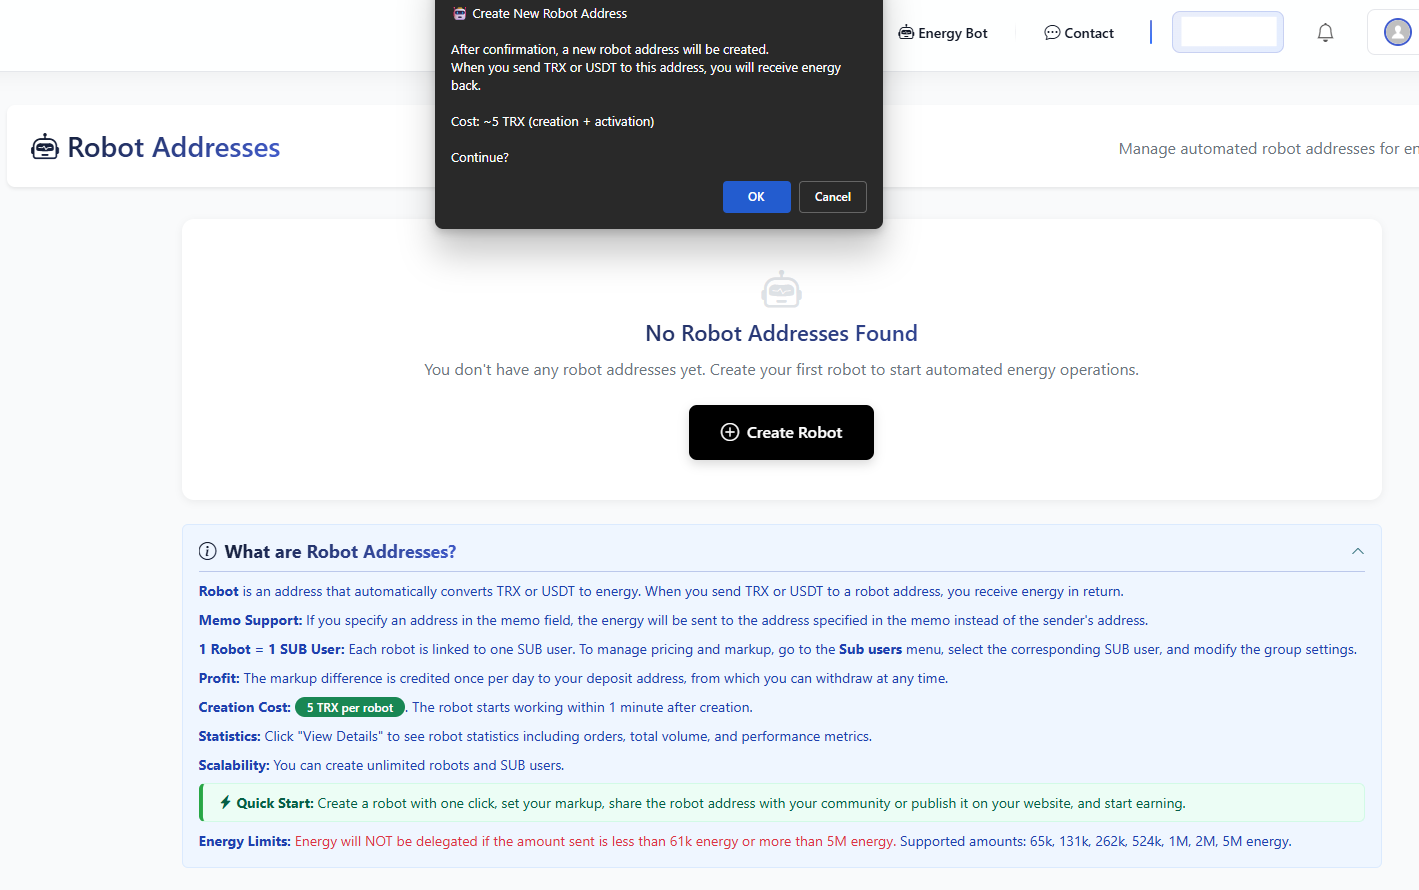Click the Contact speech bubble icon

tap(1052, 33)
